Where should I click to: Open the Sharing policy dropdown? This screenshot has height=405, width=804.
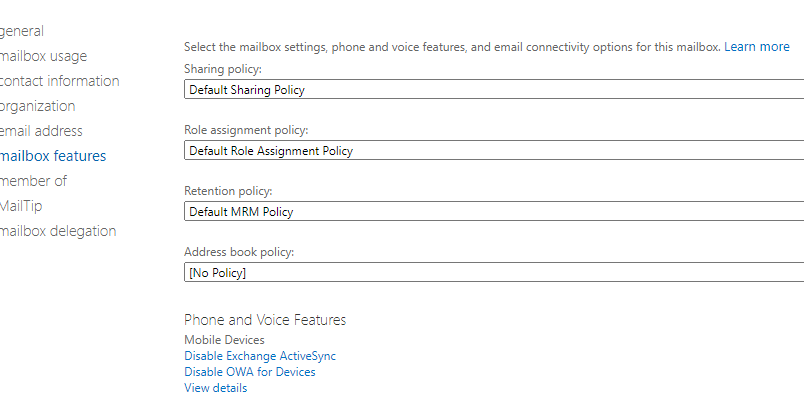[x=494, y=90]
